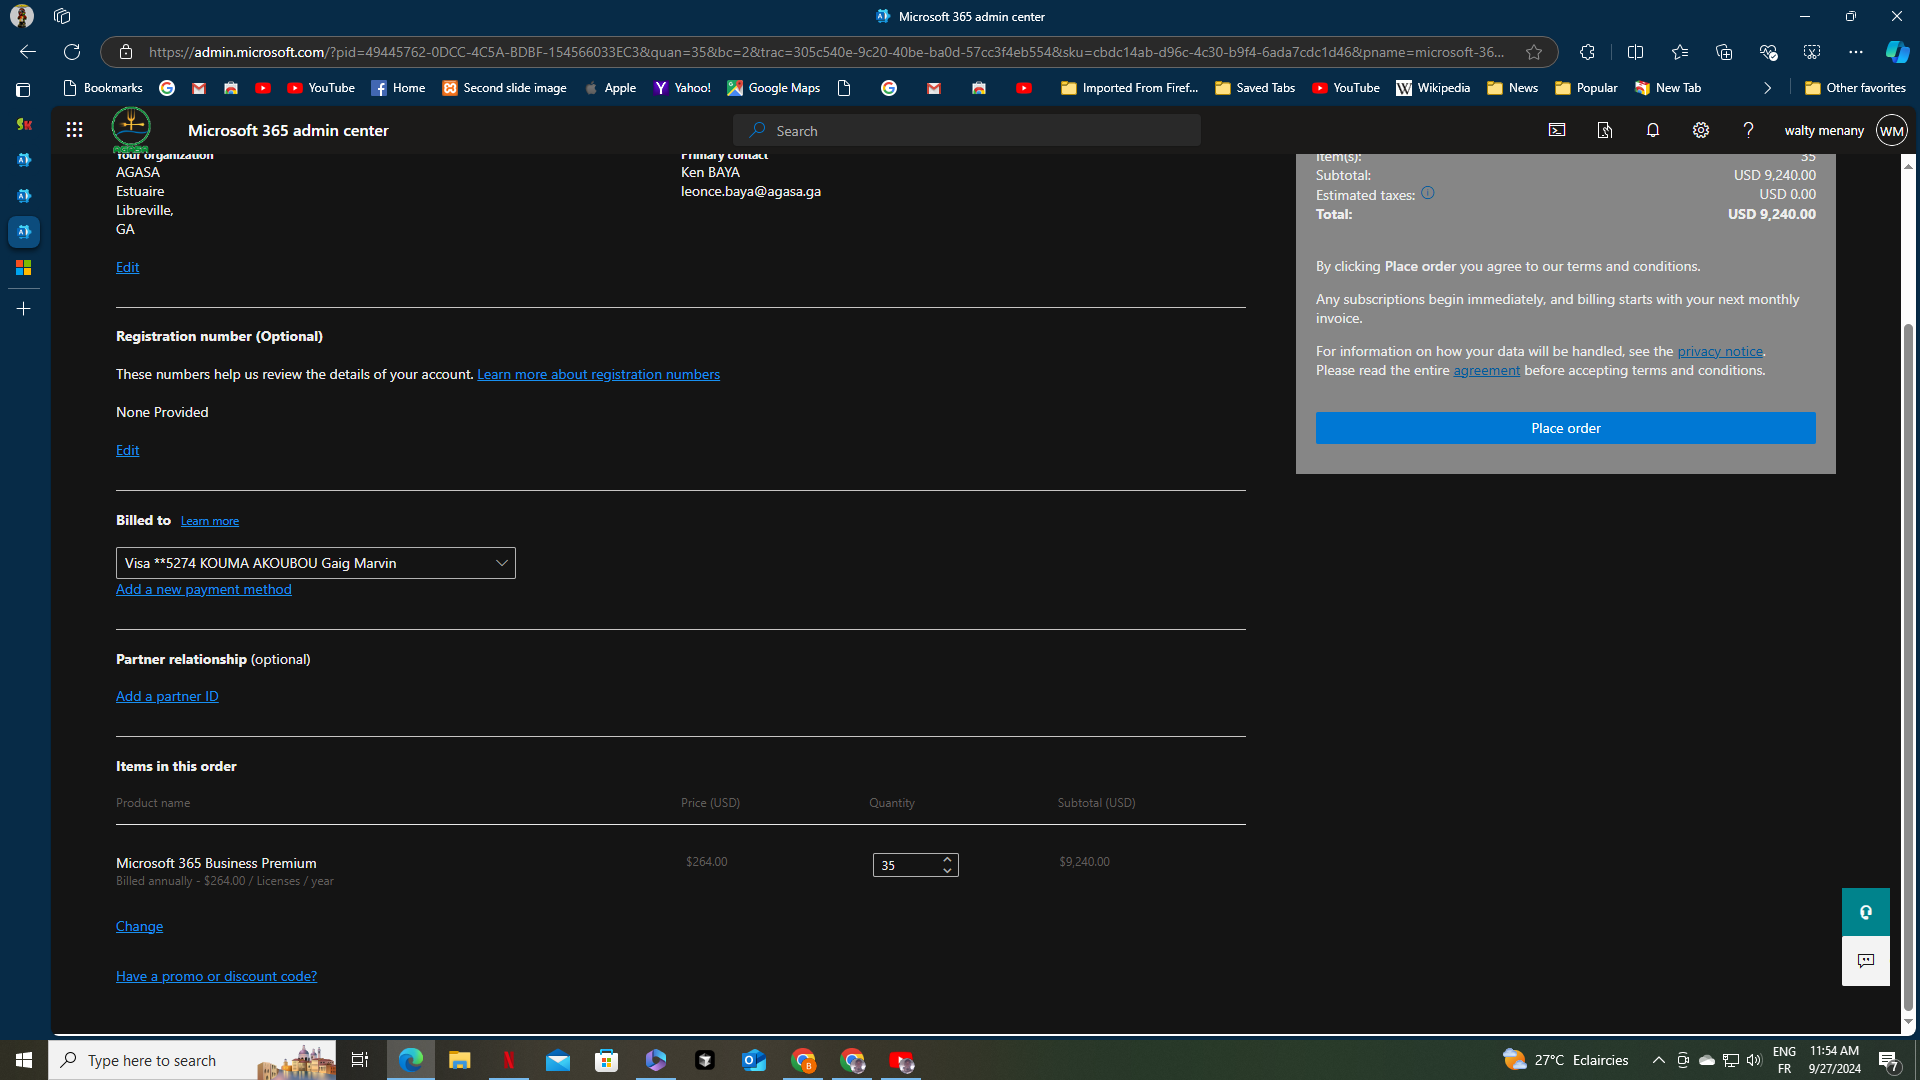
Task: Open Wikipedia bookmark
Action: click(1433, 88)
